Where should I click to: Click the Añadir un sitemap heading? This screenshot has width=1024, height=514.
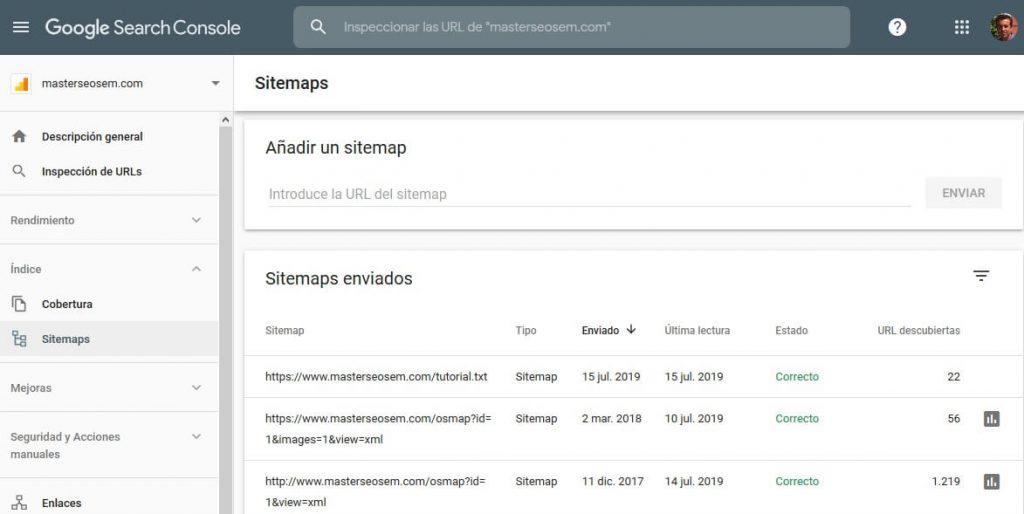point(336,148)
